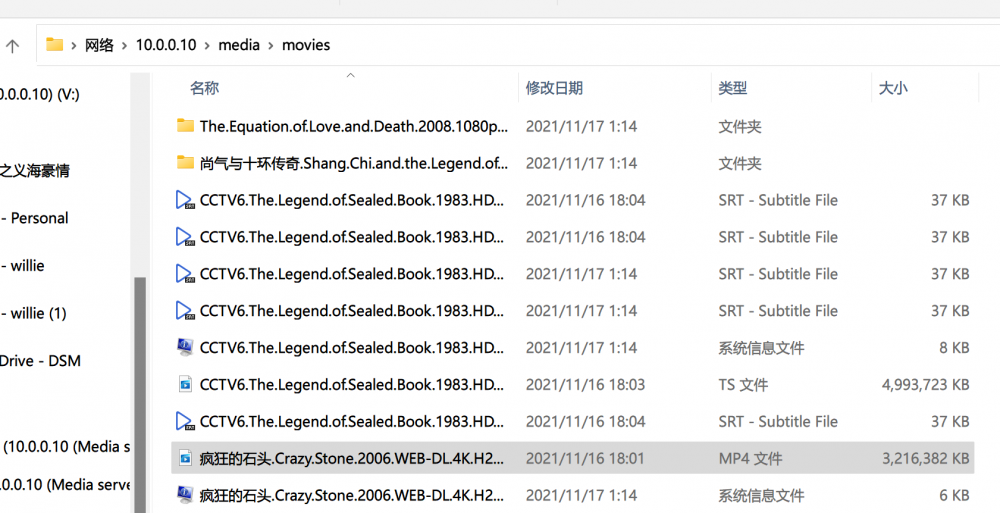
Task: Click the up-one-level arrow button
Action: (13, 45)
